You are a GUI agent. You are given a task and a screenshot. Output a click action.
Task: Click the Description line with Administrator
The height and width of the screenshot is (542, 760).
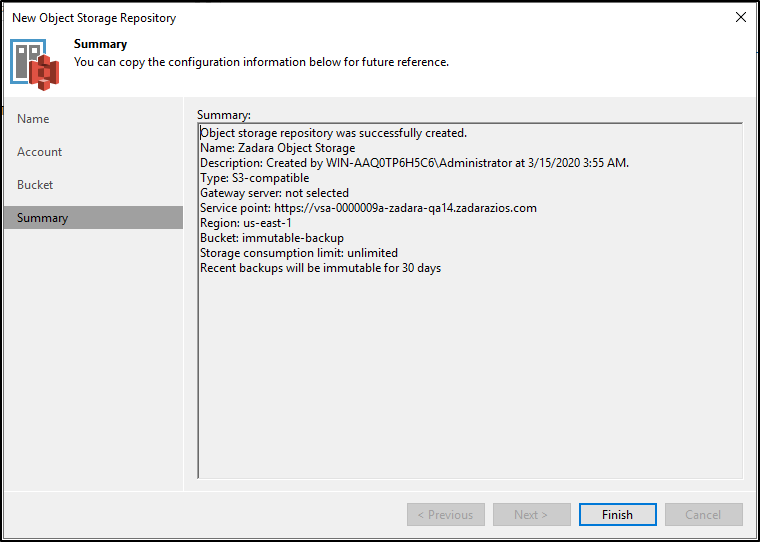click(414, 163)
